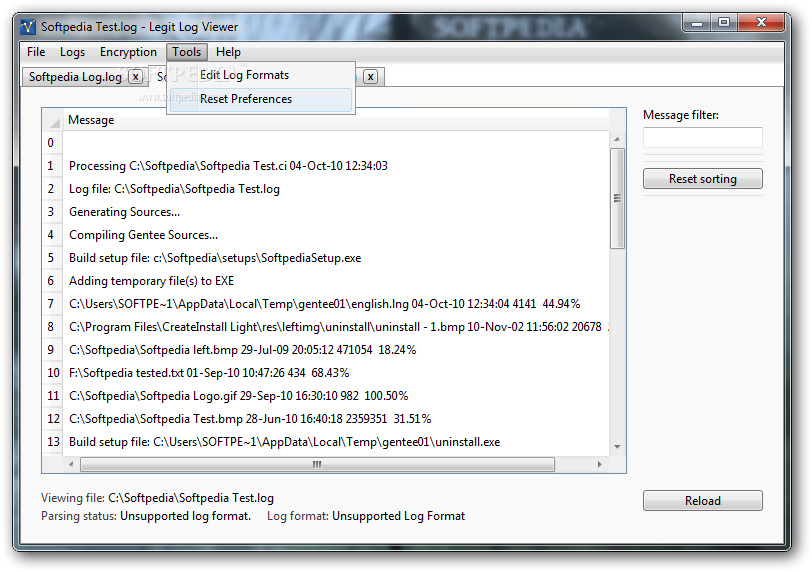Click the Message filter input field
812x572 pixels.
tap(702, 138)
